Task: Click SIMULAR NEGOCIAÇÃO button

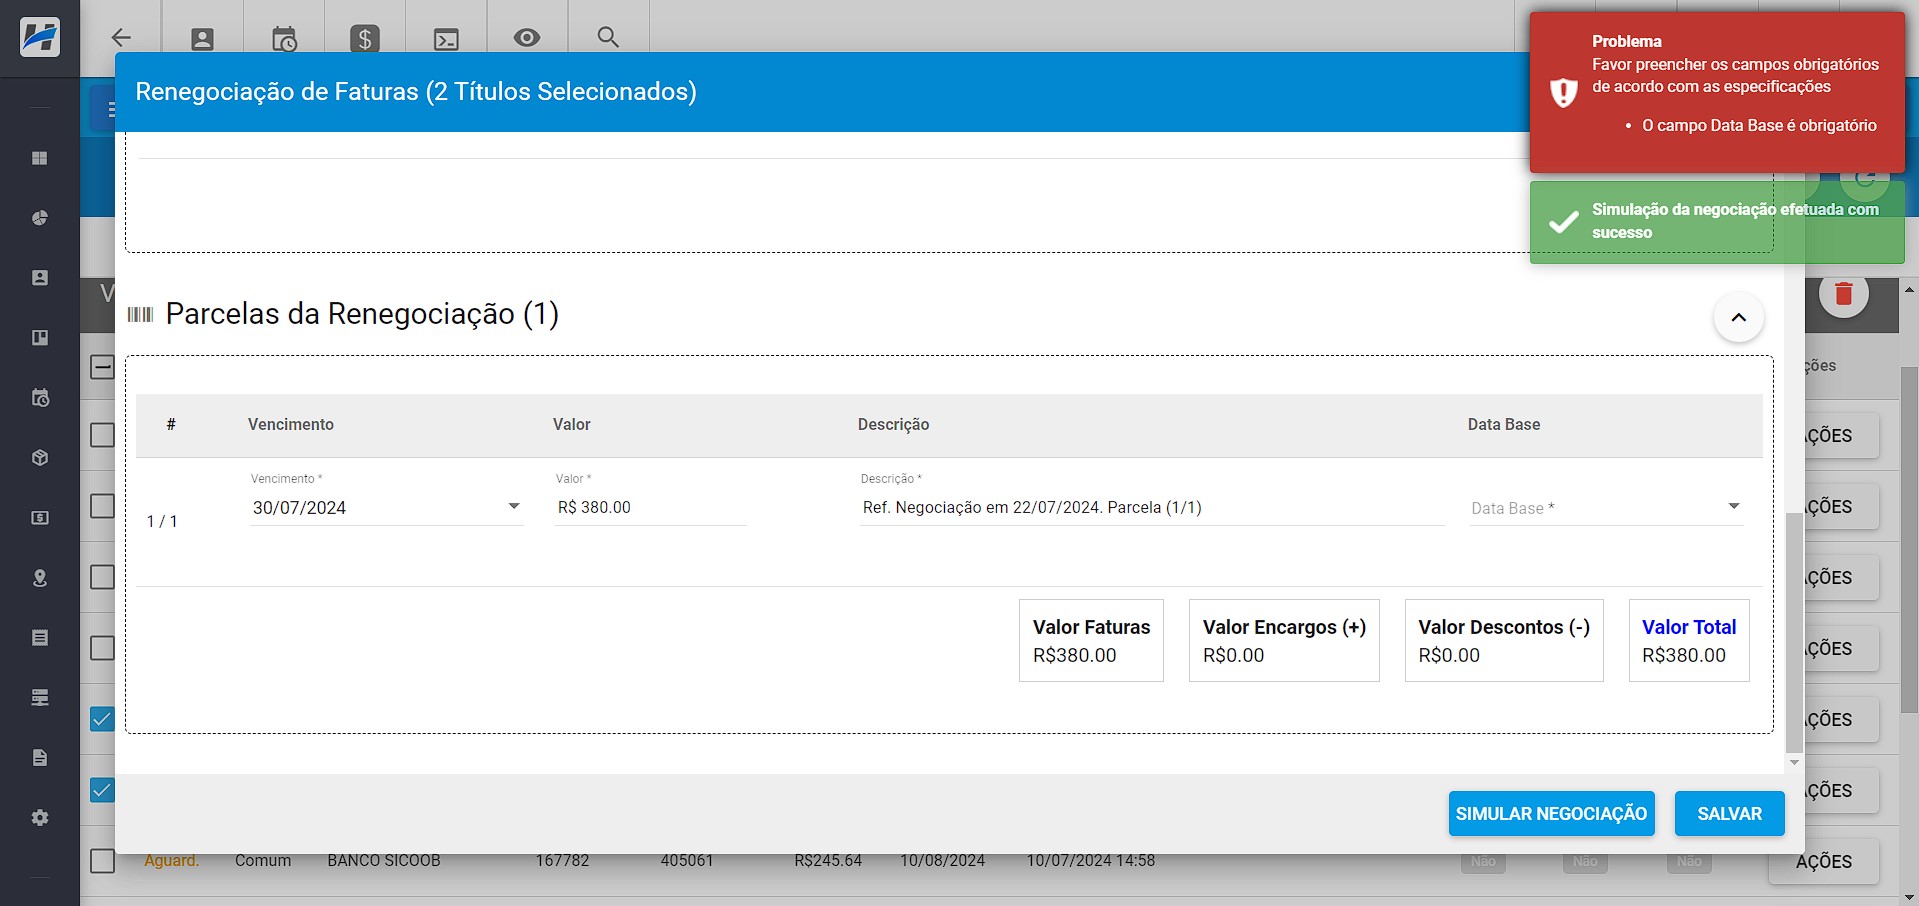Action: 1551,814
